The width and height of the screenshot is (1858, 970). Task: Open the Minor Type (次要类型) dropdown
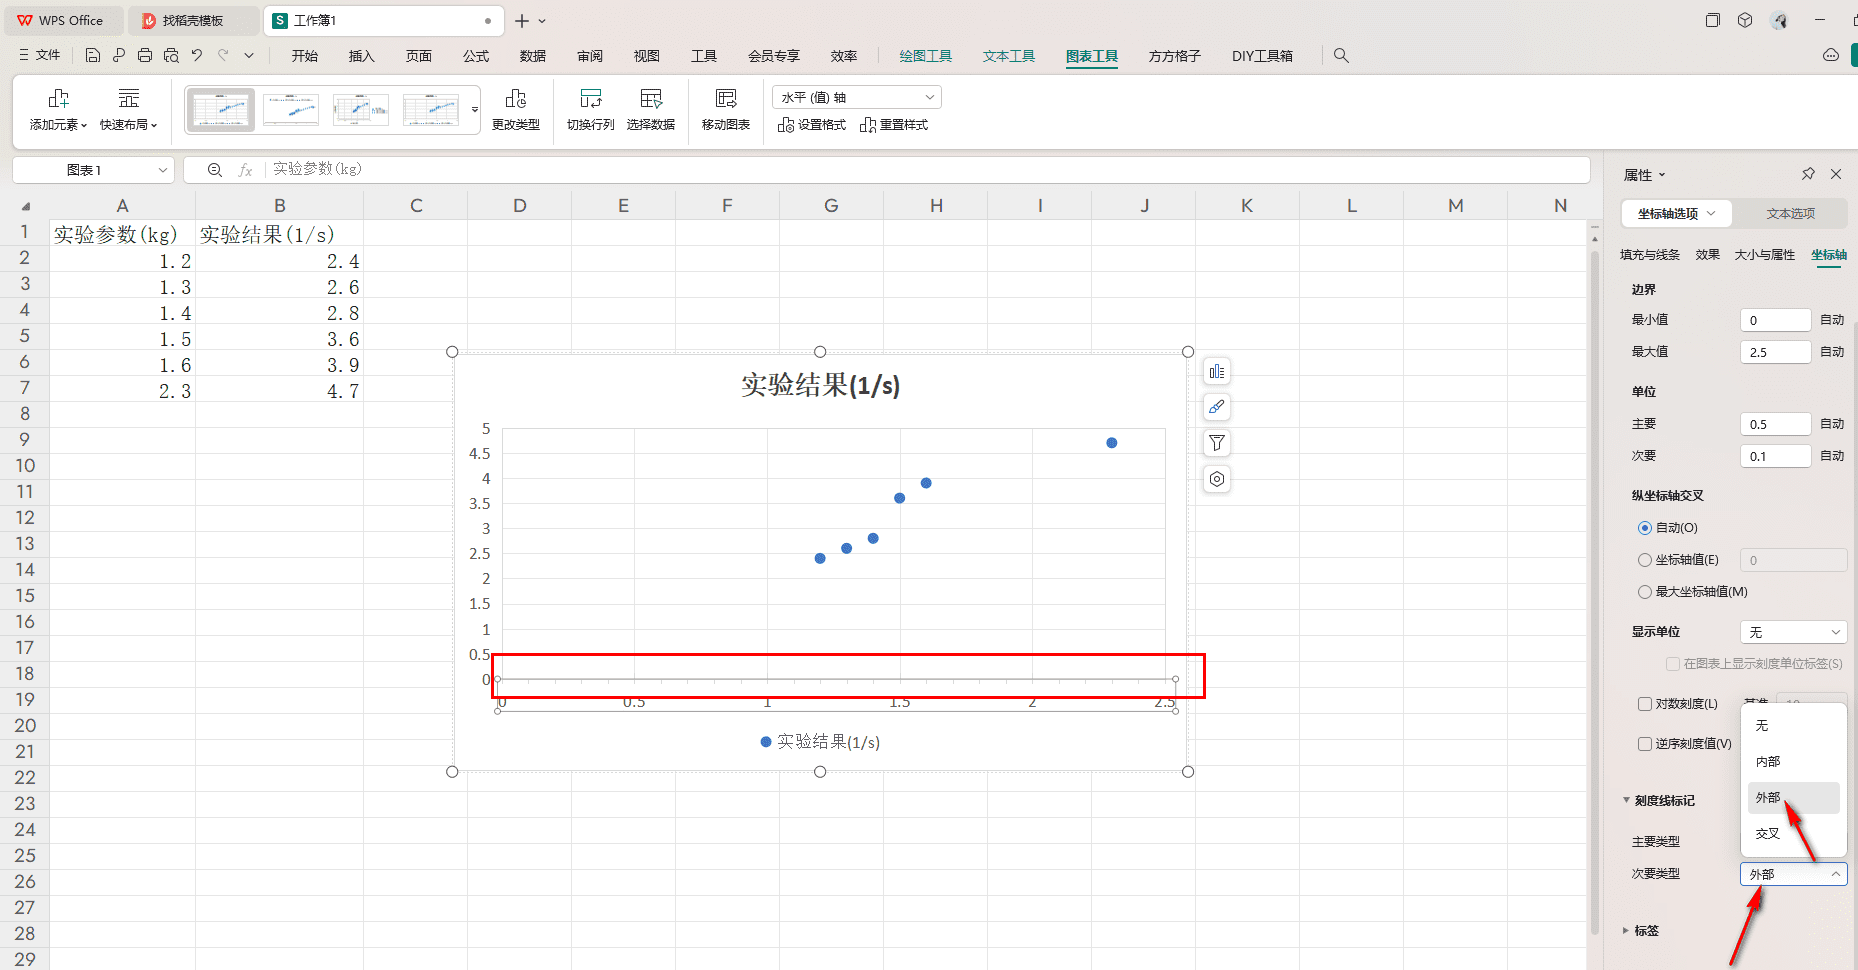click(x=1794, y=874)
